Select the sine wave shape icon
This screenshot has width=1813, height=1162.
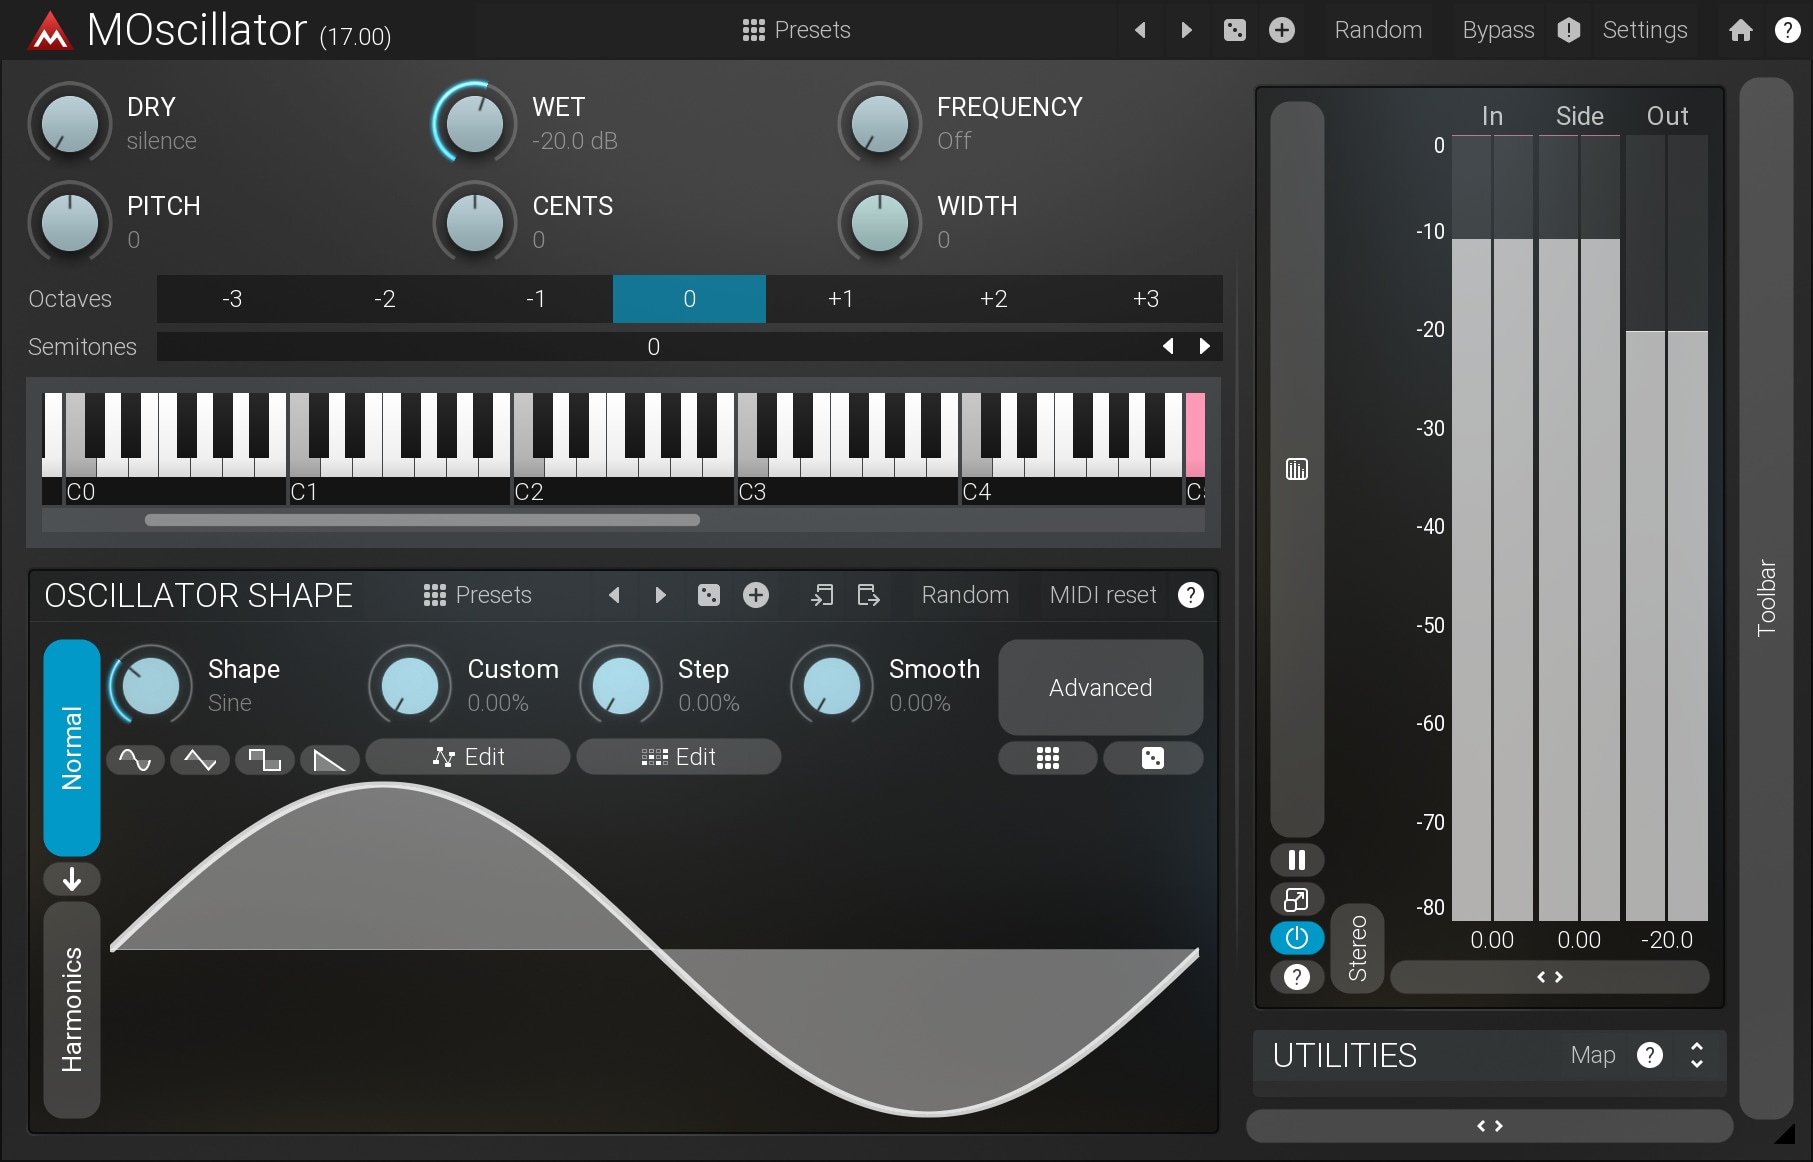tap(135, 760)
